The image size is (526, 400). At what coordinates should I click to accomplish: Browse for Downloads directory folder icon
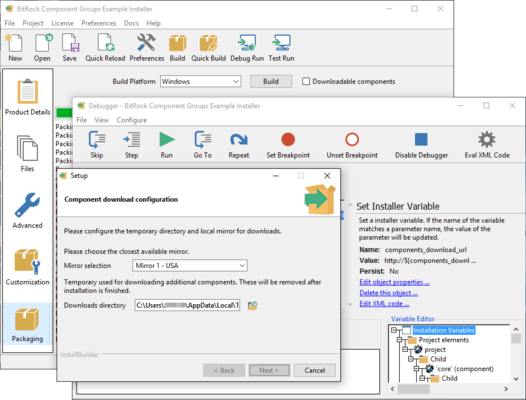click(252, 305)
